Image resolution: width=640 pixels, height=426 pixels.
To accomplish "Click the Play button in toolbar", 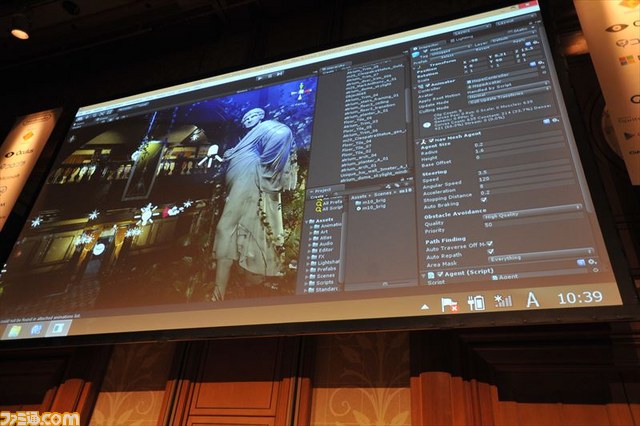I will click(x=260, y=78).
